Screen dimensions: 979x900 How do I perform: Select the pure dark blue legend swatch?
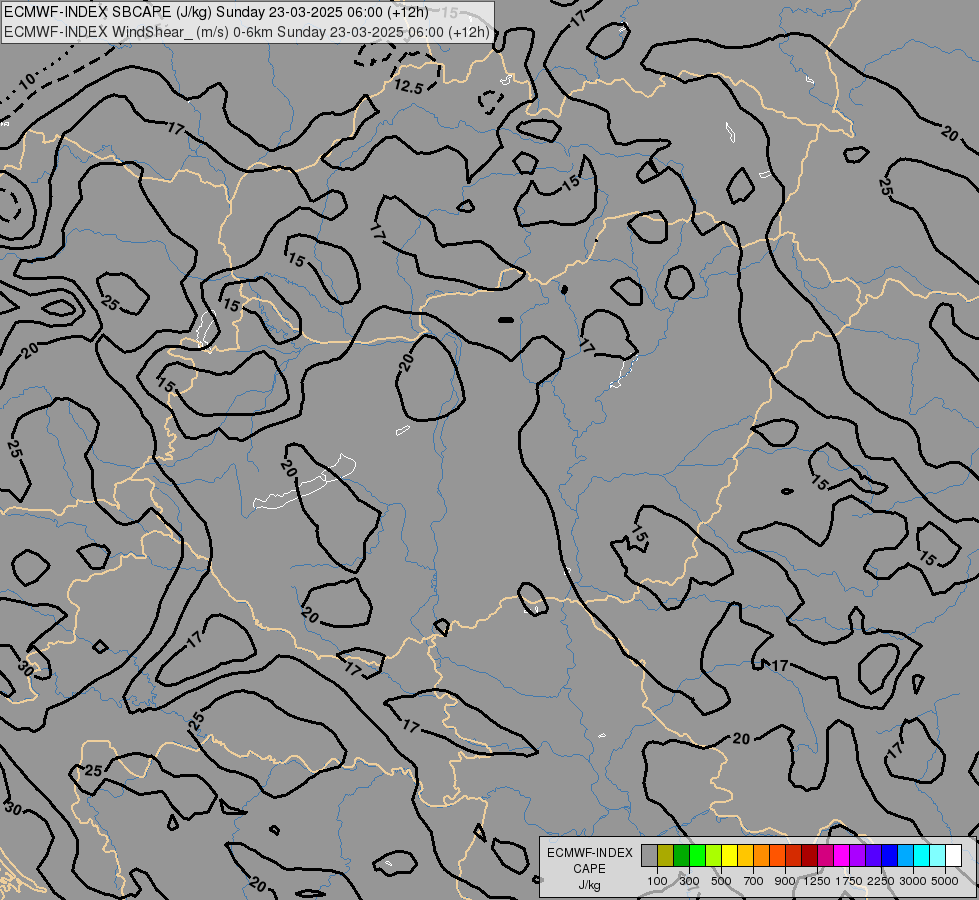889,856
